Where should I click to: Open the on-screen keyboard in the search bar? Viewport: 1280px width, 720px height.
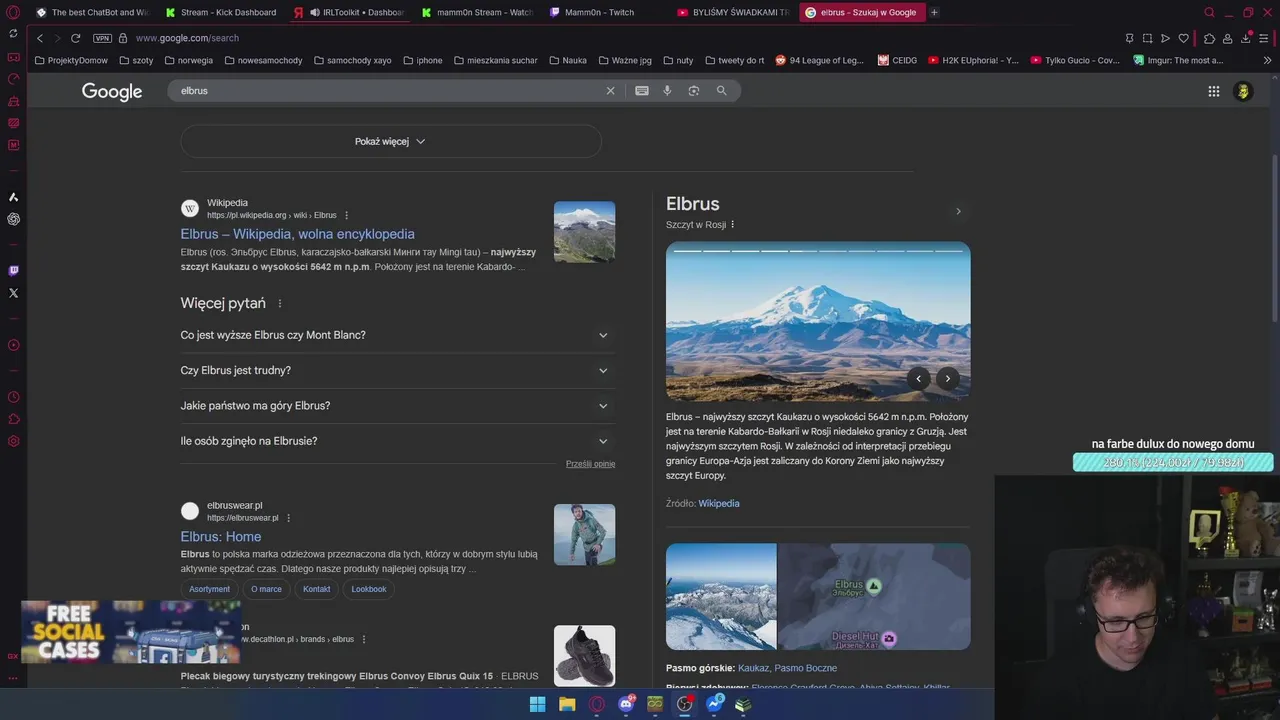[x=642, y=91]
